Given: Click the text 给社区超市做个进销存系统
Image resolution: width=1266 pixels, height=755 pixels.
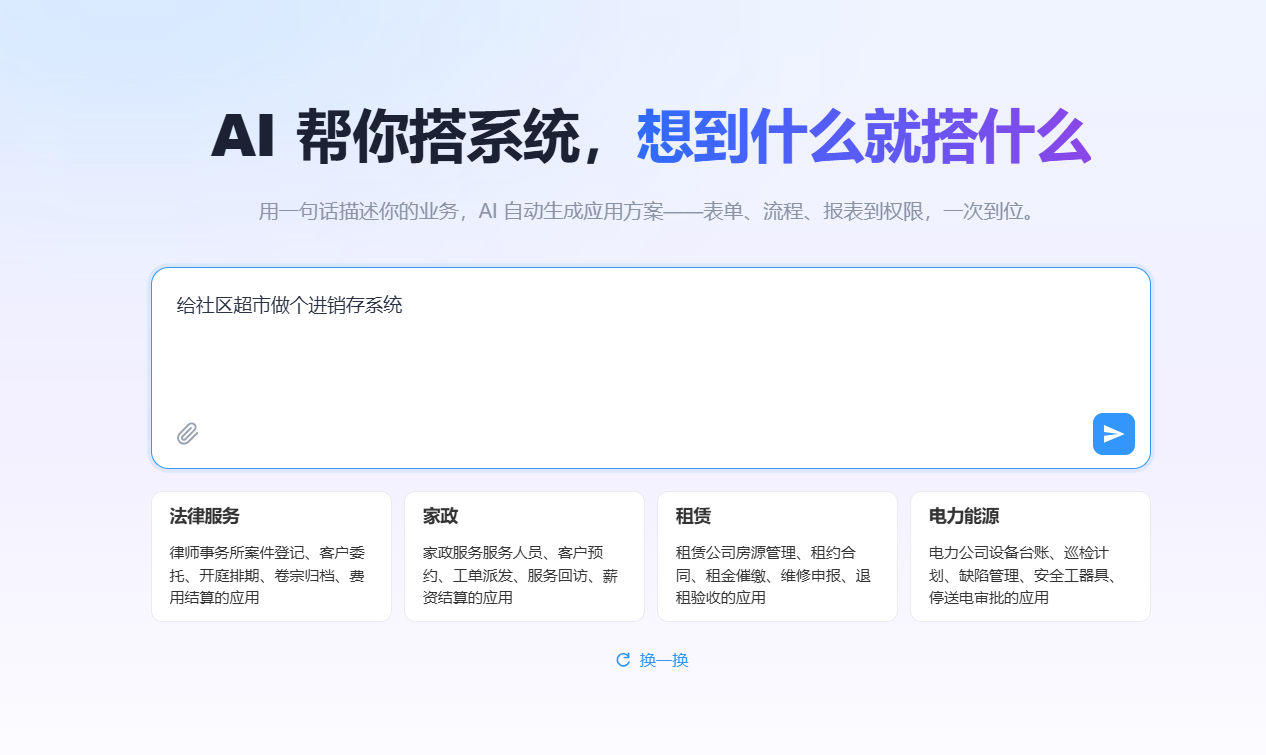Looking at the screenshot, I should pyautogui.click(x=289, y=306).
